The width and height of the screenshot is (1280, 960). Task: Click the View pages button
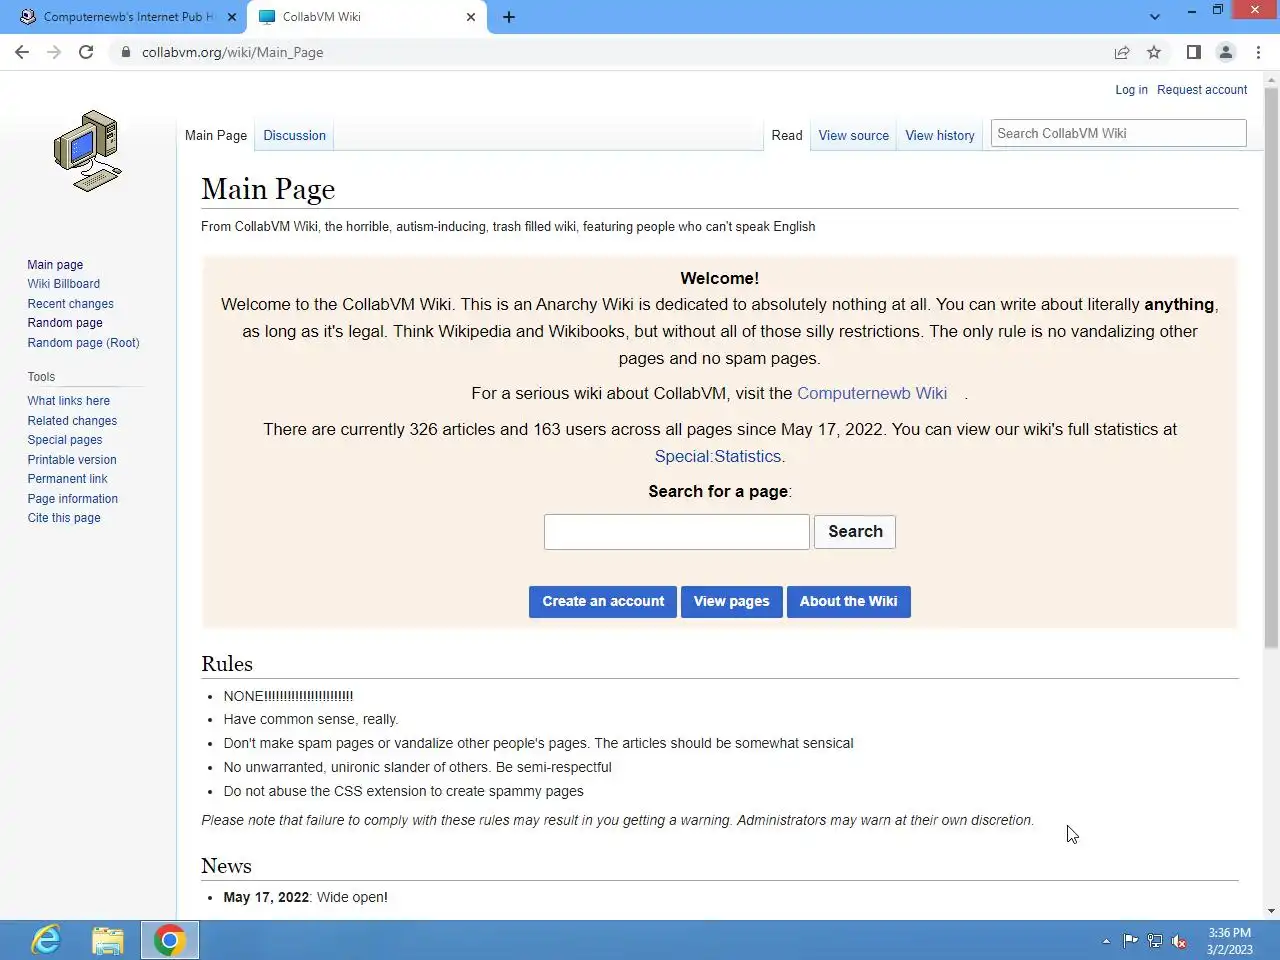[732, 602]
